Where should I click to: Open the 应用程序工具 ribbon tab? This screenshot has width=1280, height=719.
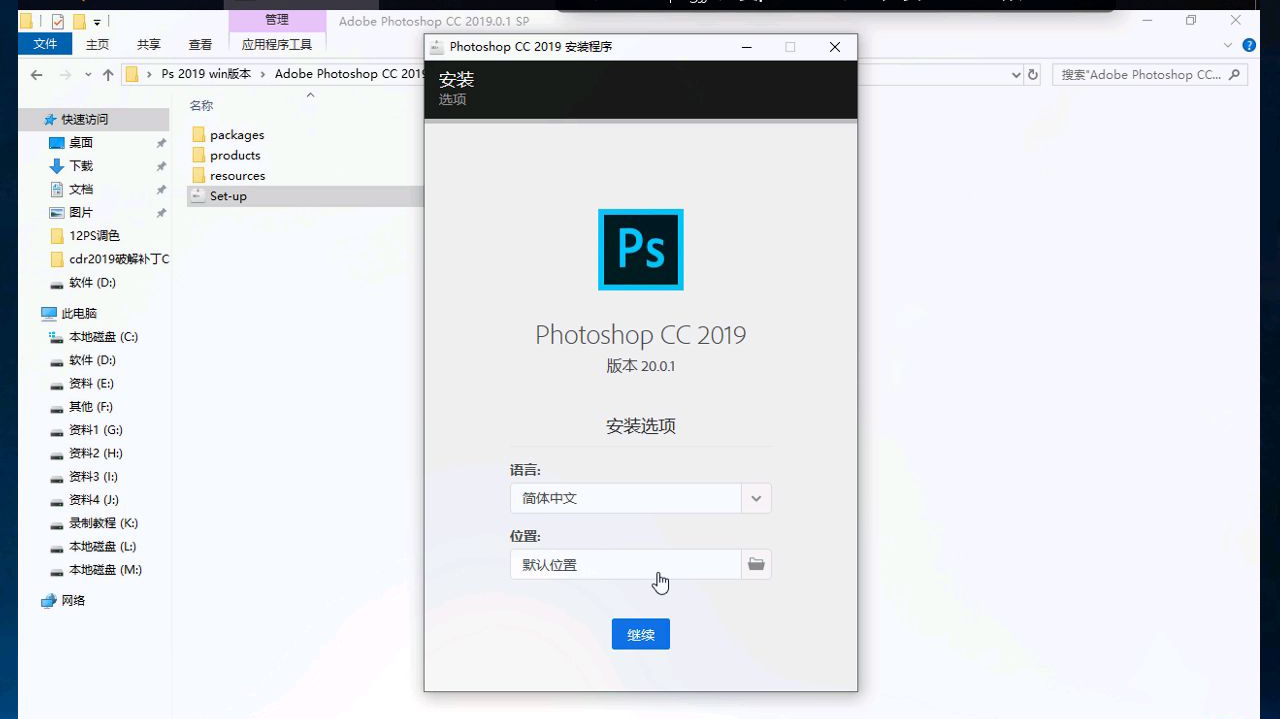point(277,44)
